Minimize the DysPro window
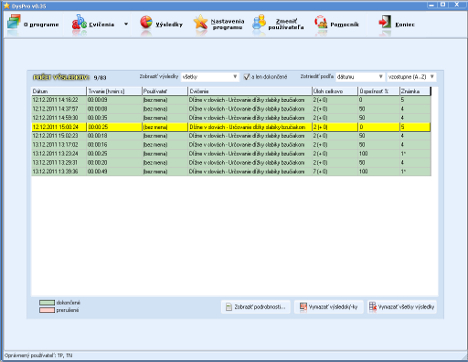 point(432,5)
